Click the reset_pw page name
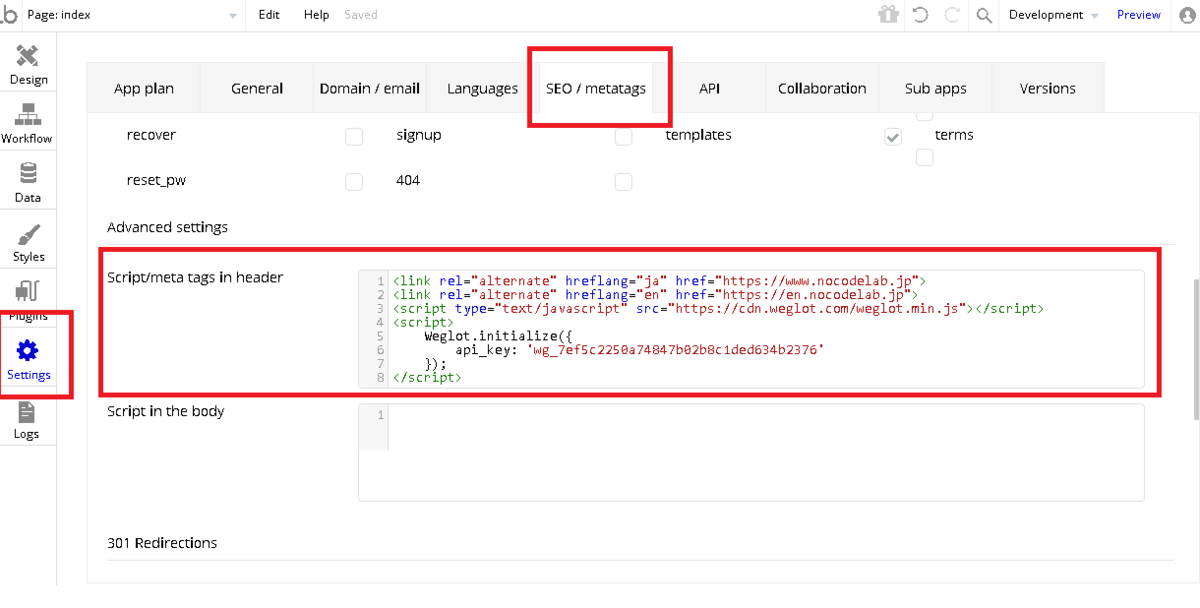 point(156,181)
